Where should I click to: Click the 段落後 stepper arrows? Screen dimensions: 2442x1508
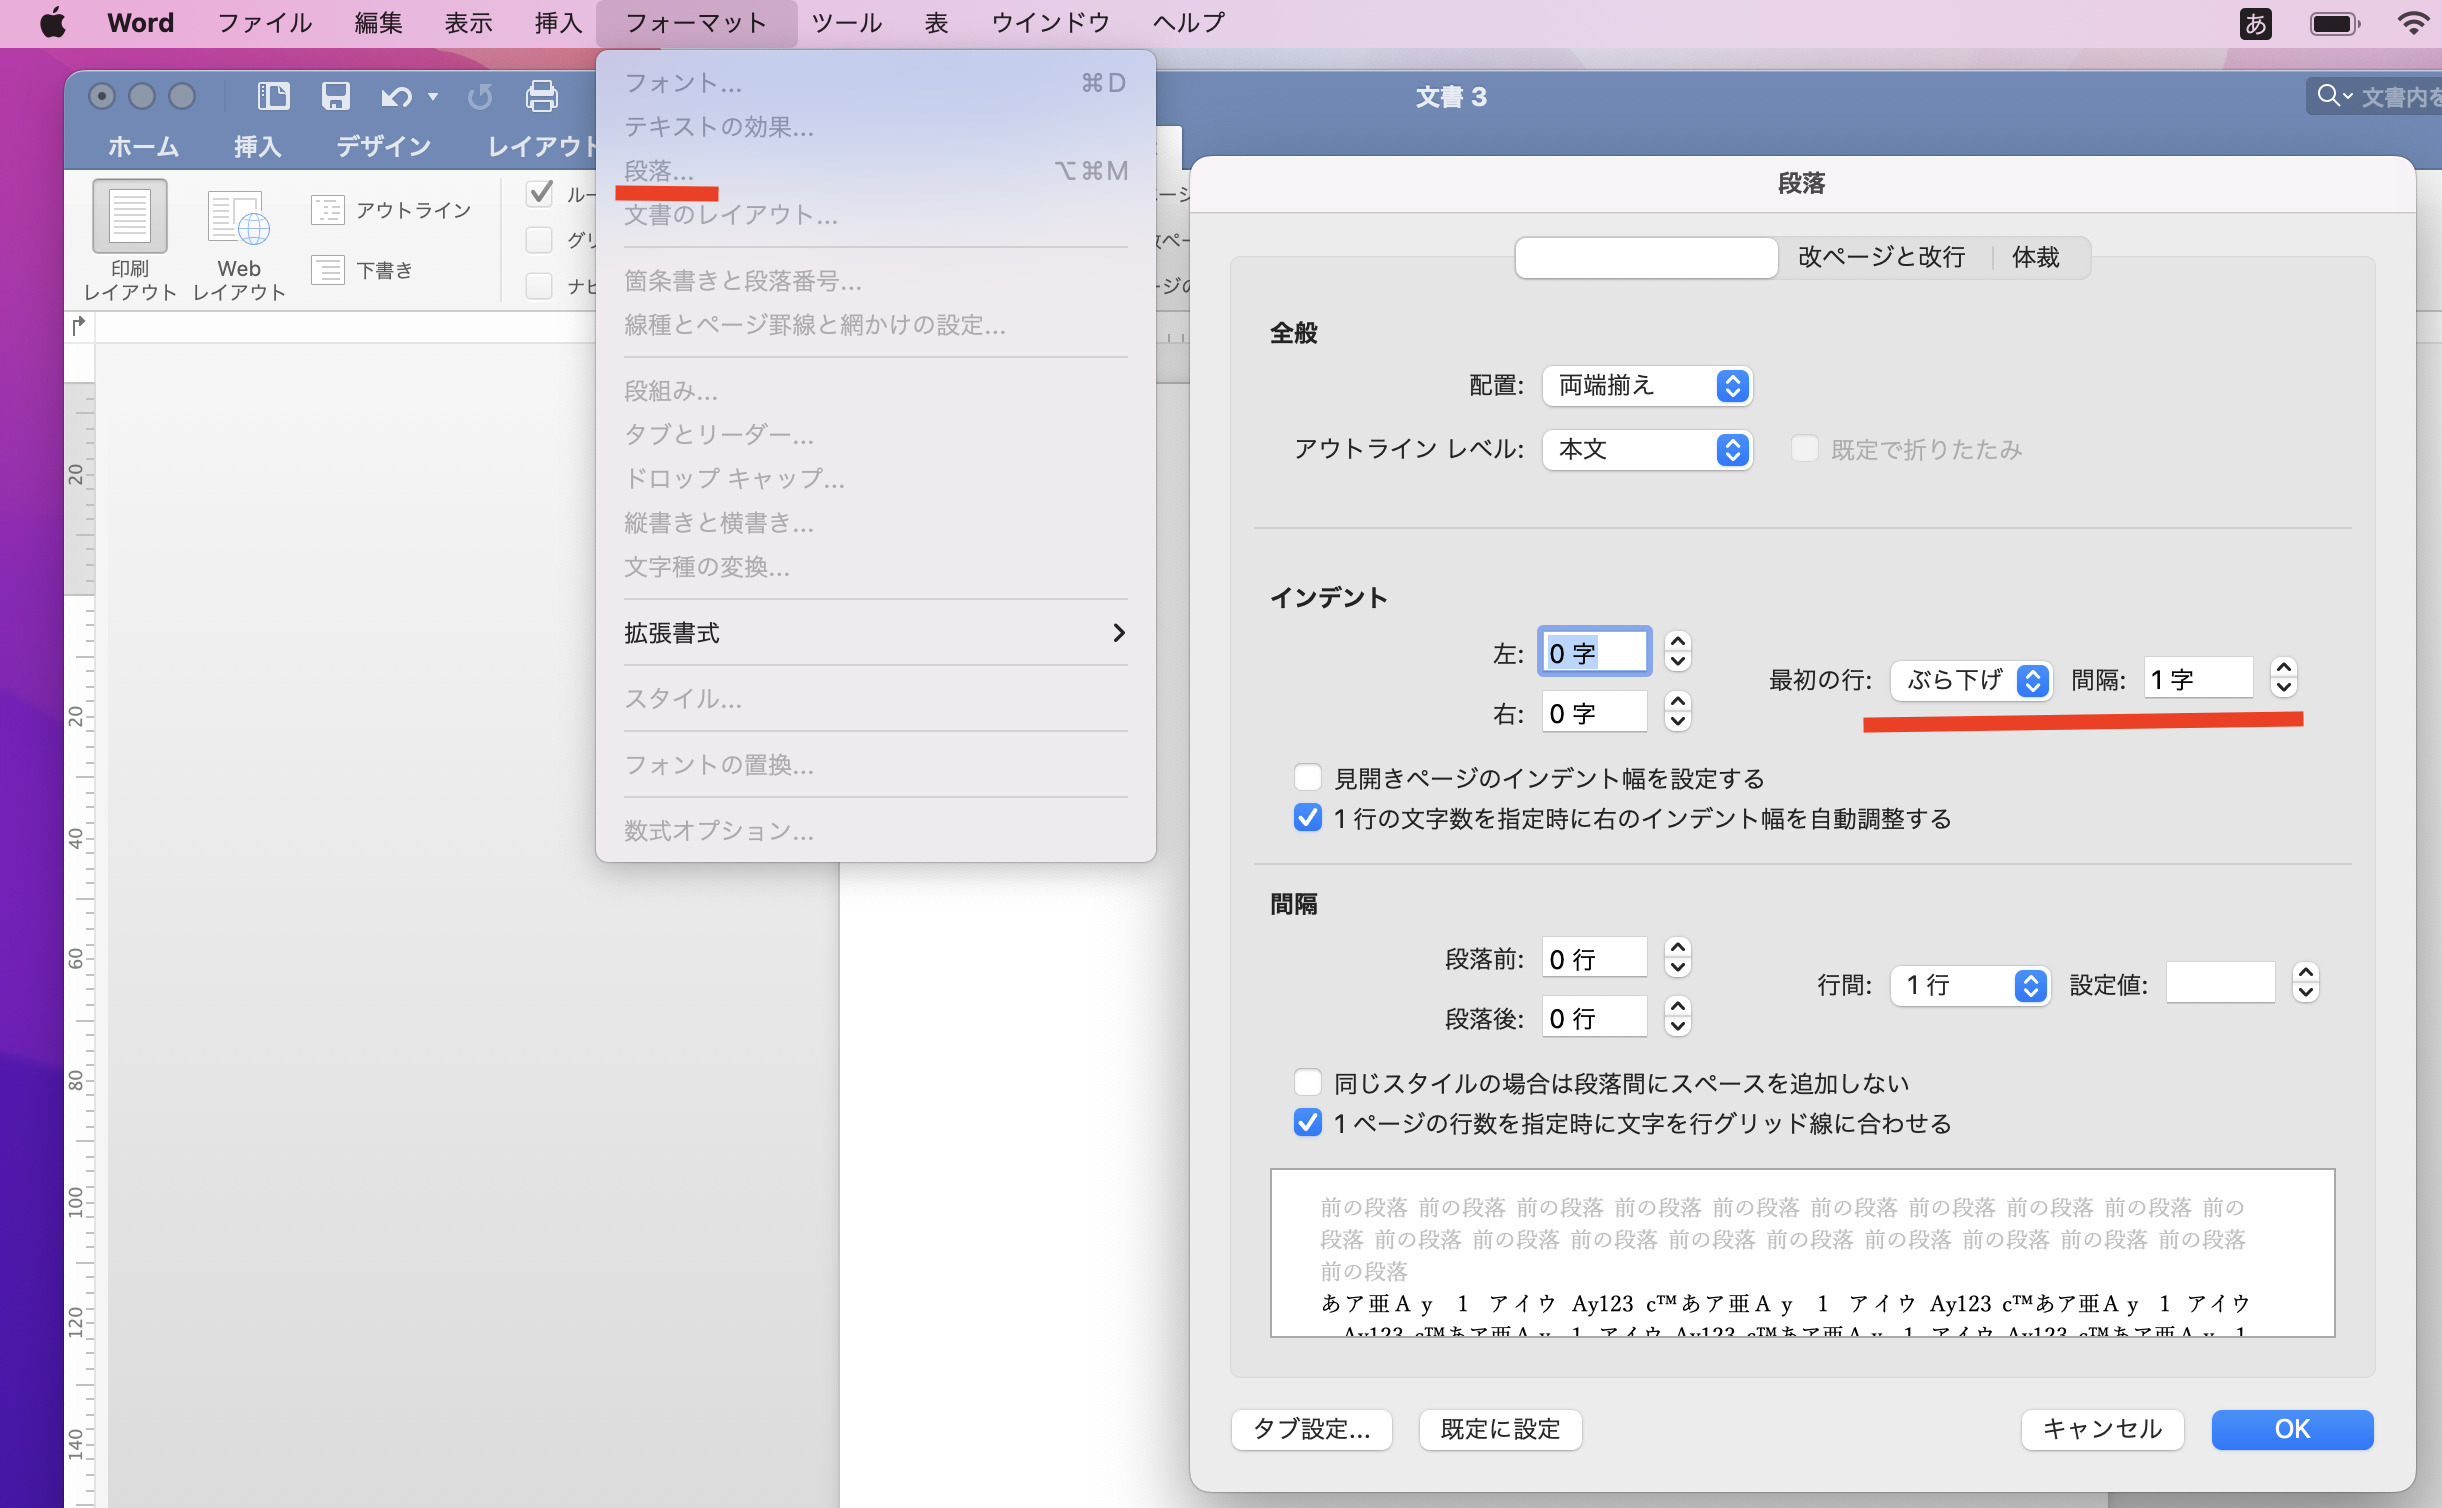1678,1016
